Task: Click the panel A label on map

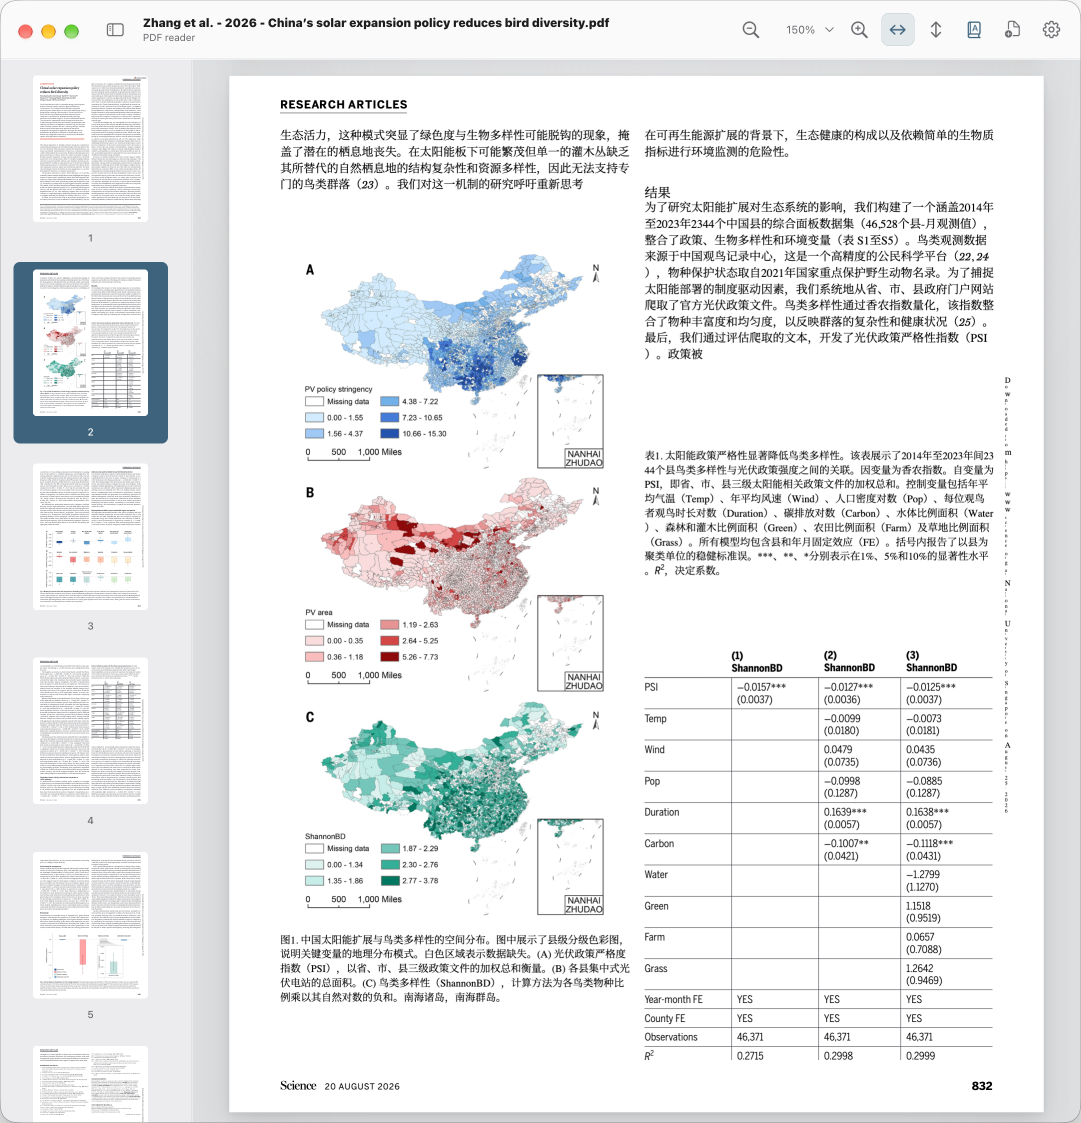Action: tap(309, 270)
